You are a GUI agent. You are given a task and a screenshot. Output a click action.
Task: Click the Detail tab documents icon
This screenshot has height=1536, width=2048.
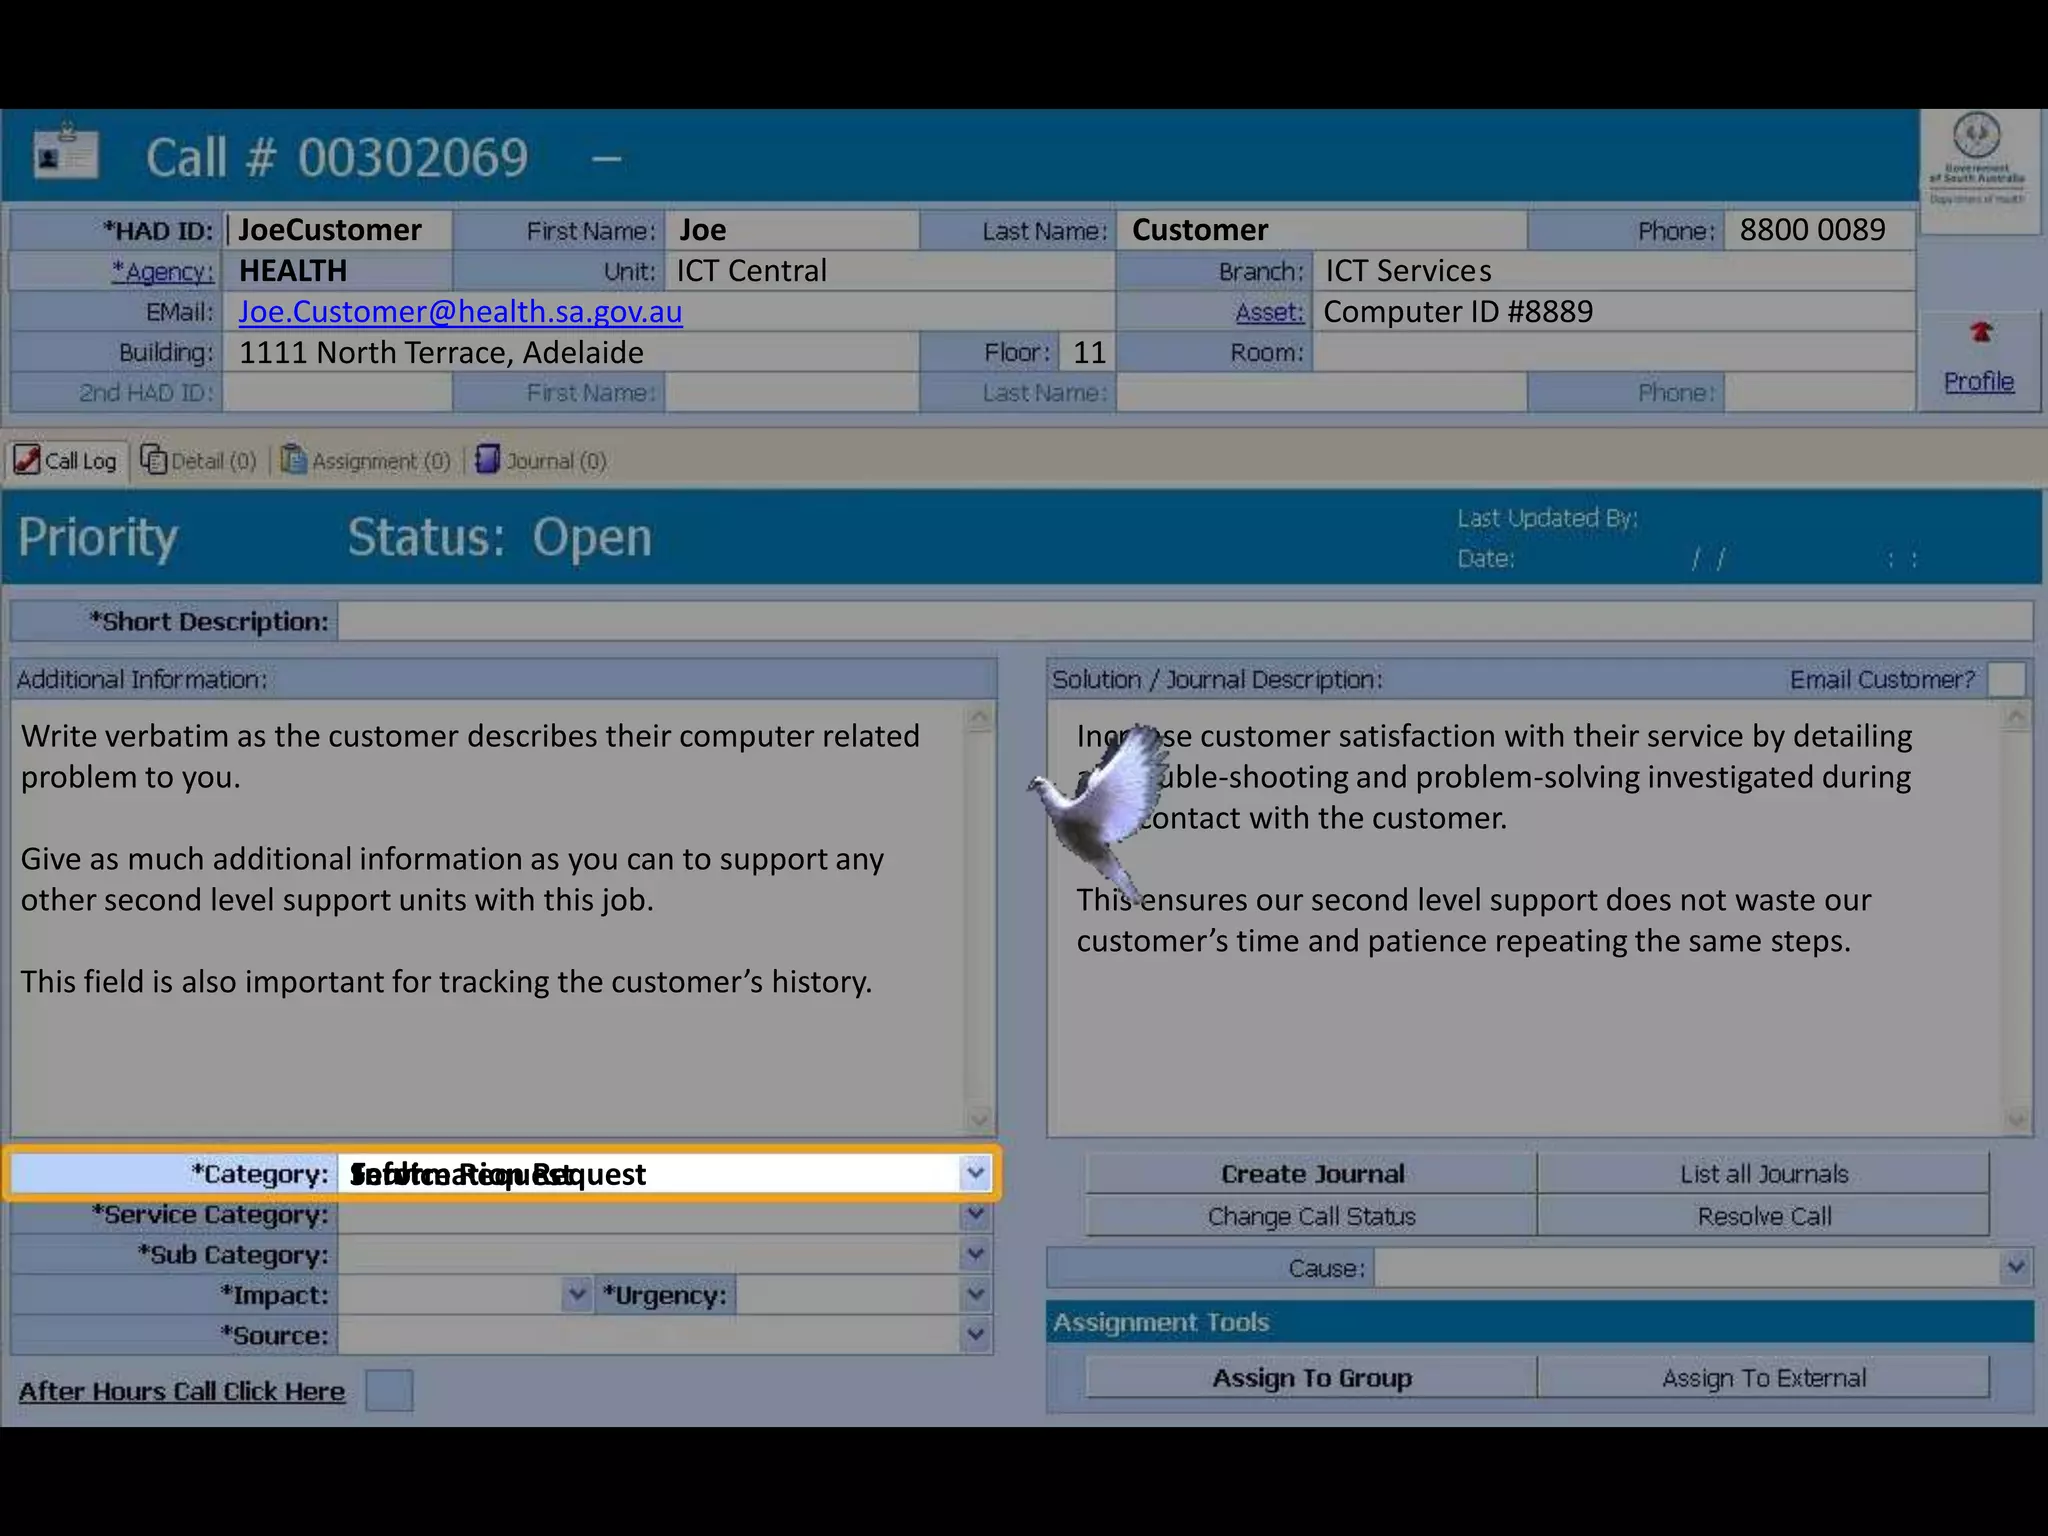point(153,460)
